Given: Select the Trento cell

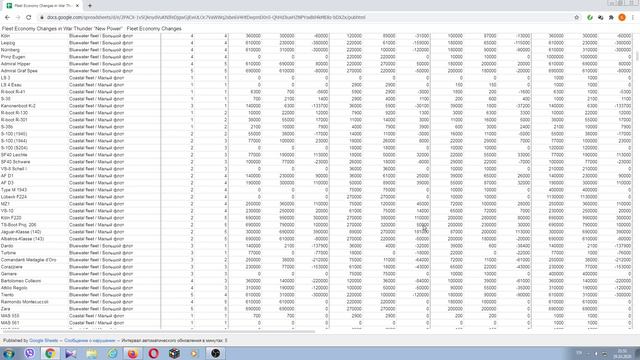Looking at the screenshot, I should click(34, 295).
